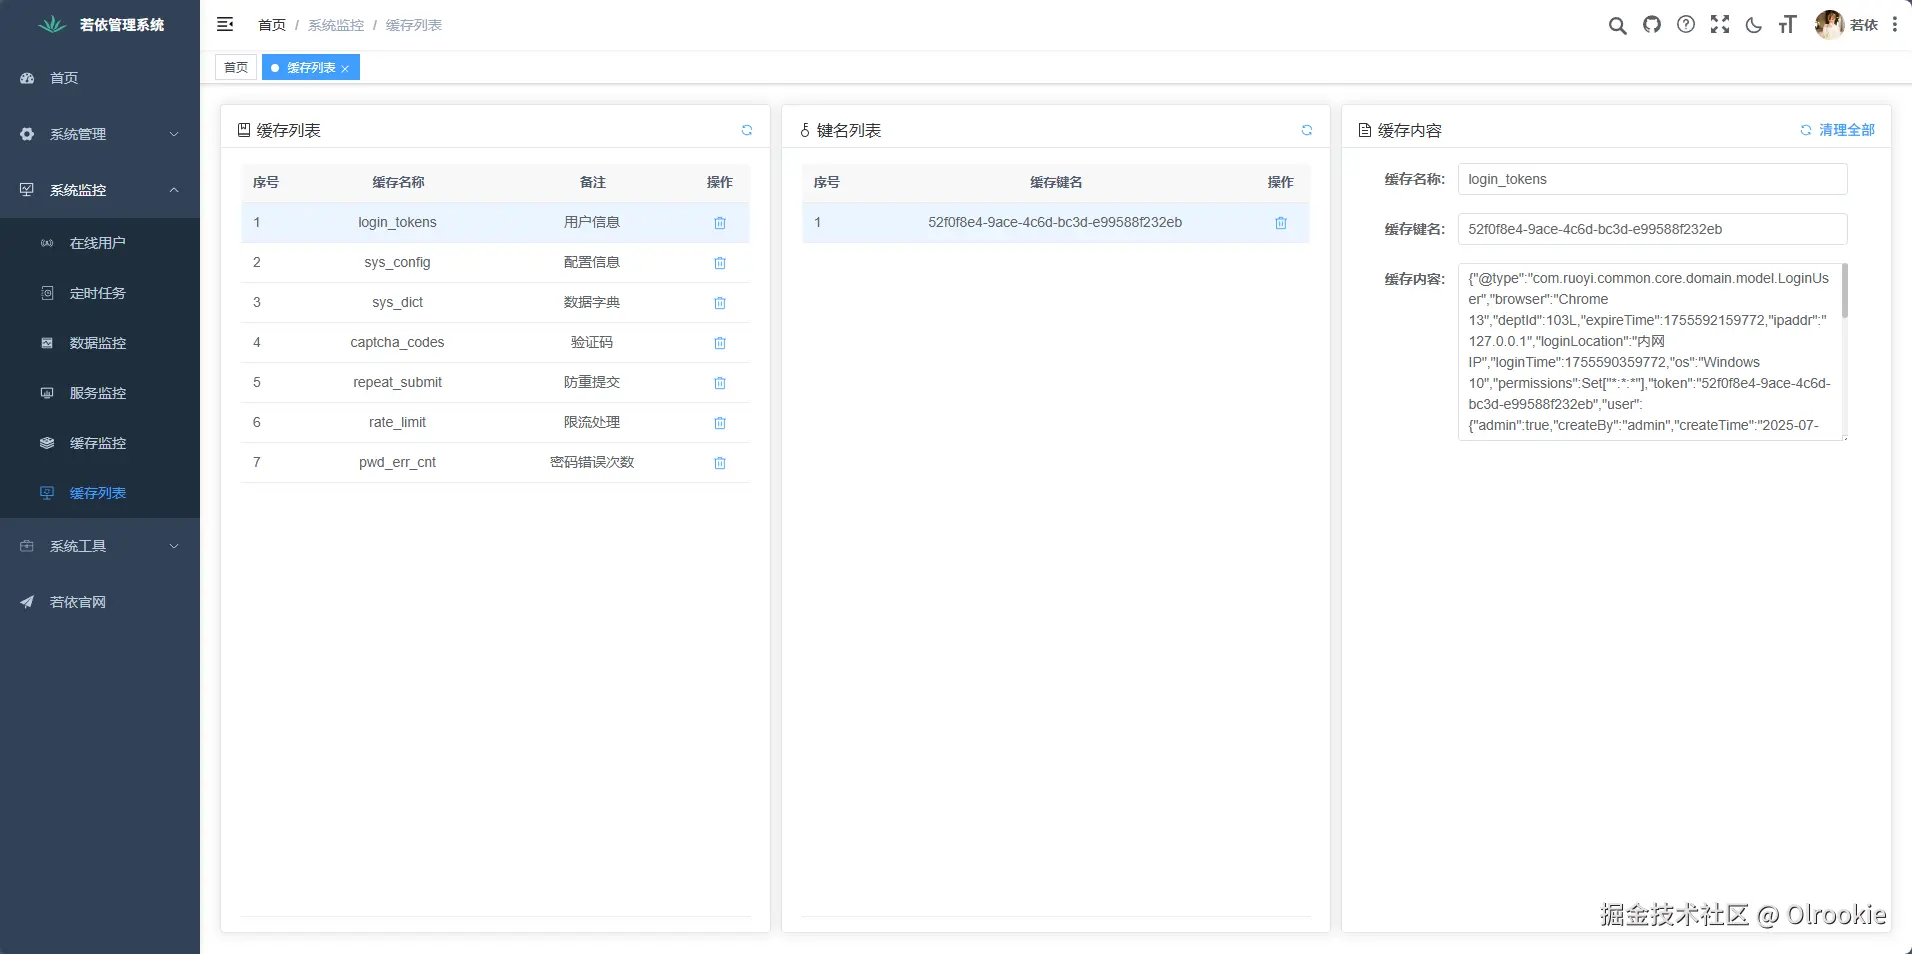Select the sys_dict cache name
This screenshot has height=954, width=1912.
click(x=397, y=302)
